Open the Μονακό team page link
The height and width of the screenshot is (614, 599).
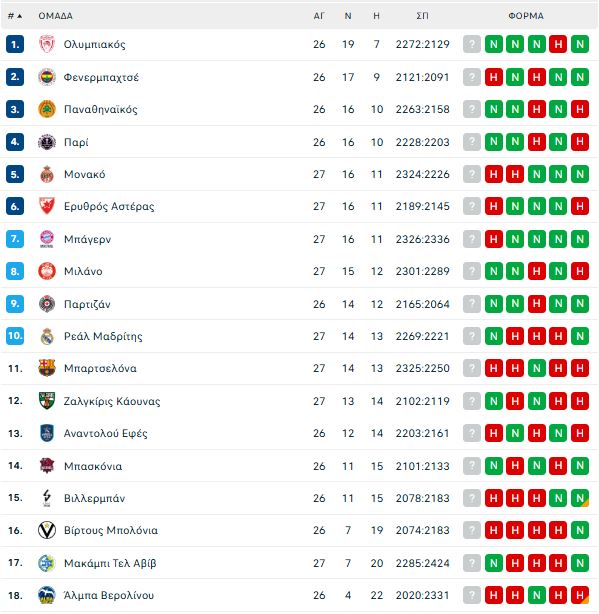tap(85, 174)
